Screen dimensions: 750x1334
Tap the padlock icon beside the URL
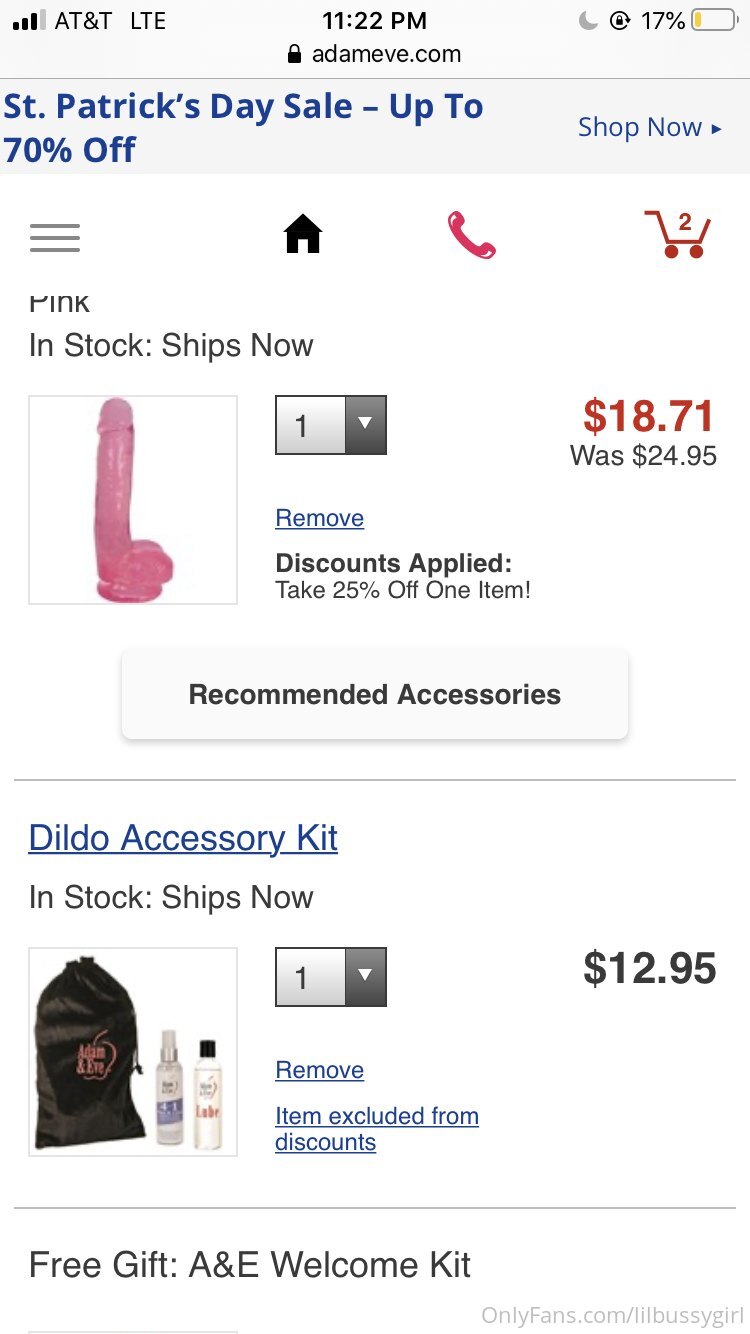pyautogui.click(x=294, y=54)
